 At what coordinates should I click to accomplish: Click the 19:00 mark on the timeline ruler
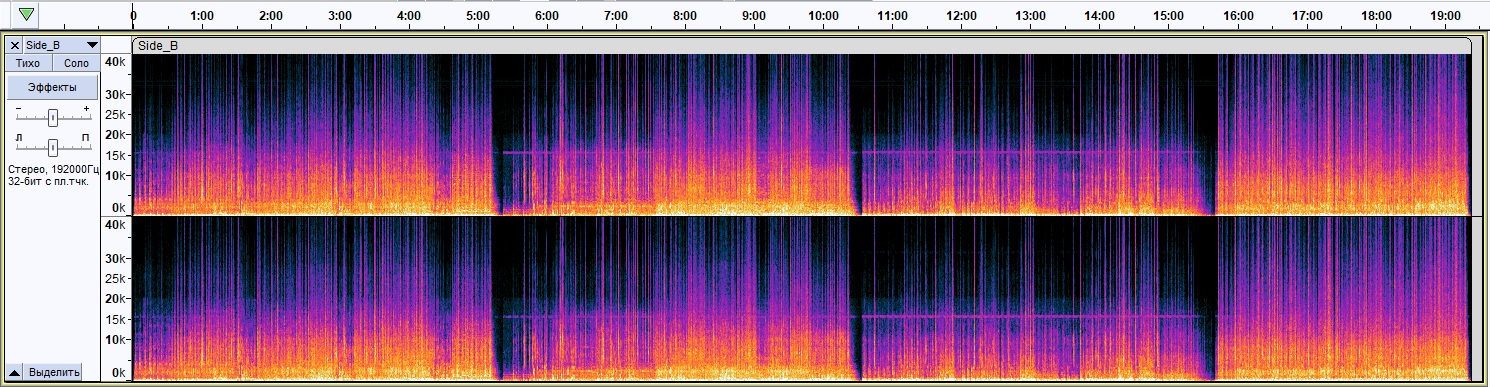pyautogui.click(x=1445, y=16)
